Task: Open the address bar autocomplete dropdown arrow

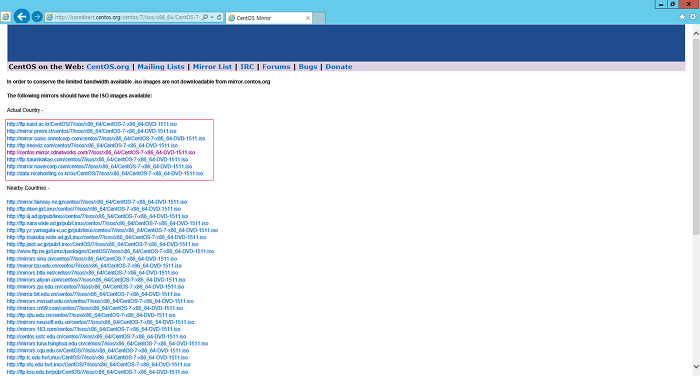Action: 212,17
